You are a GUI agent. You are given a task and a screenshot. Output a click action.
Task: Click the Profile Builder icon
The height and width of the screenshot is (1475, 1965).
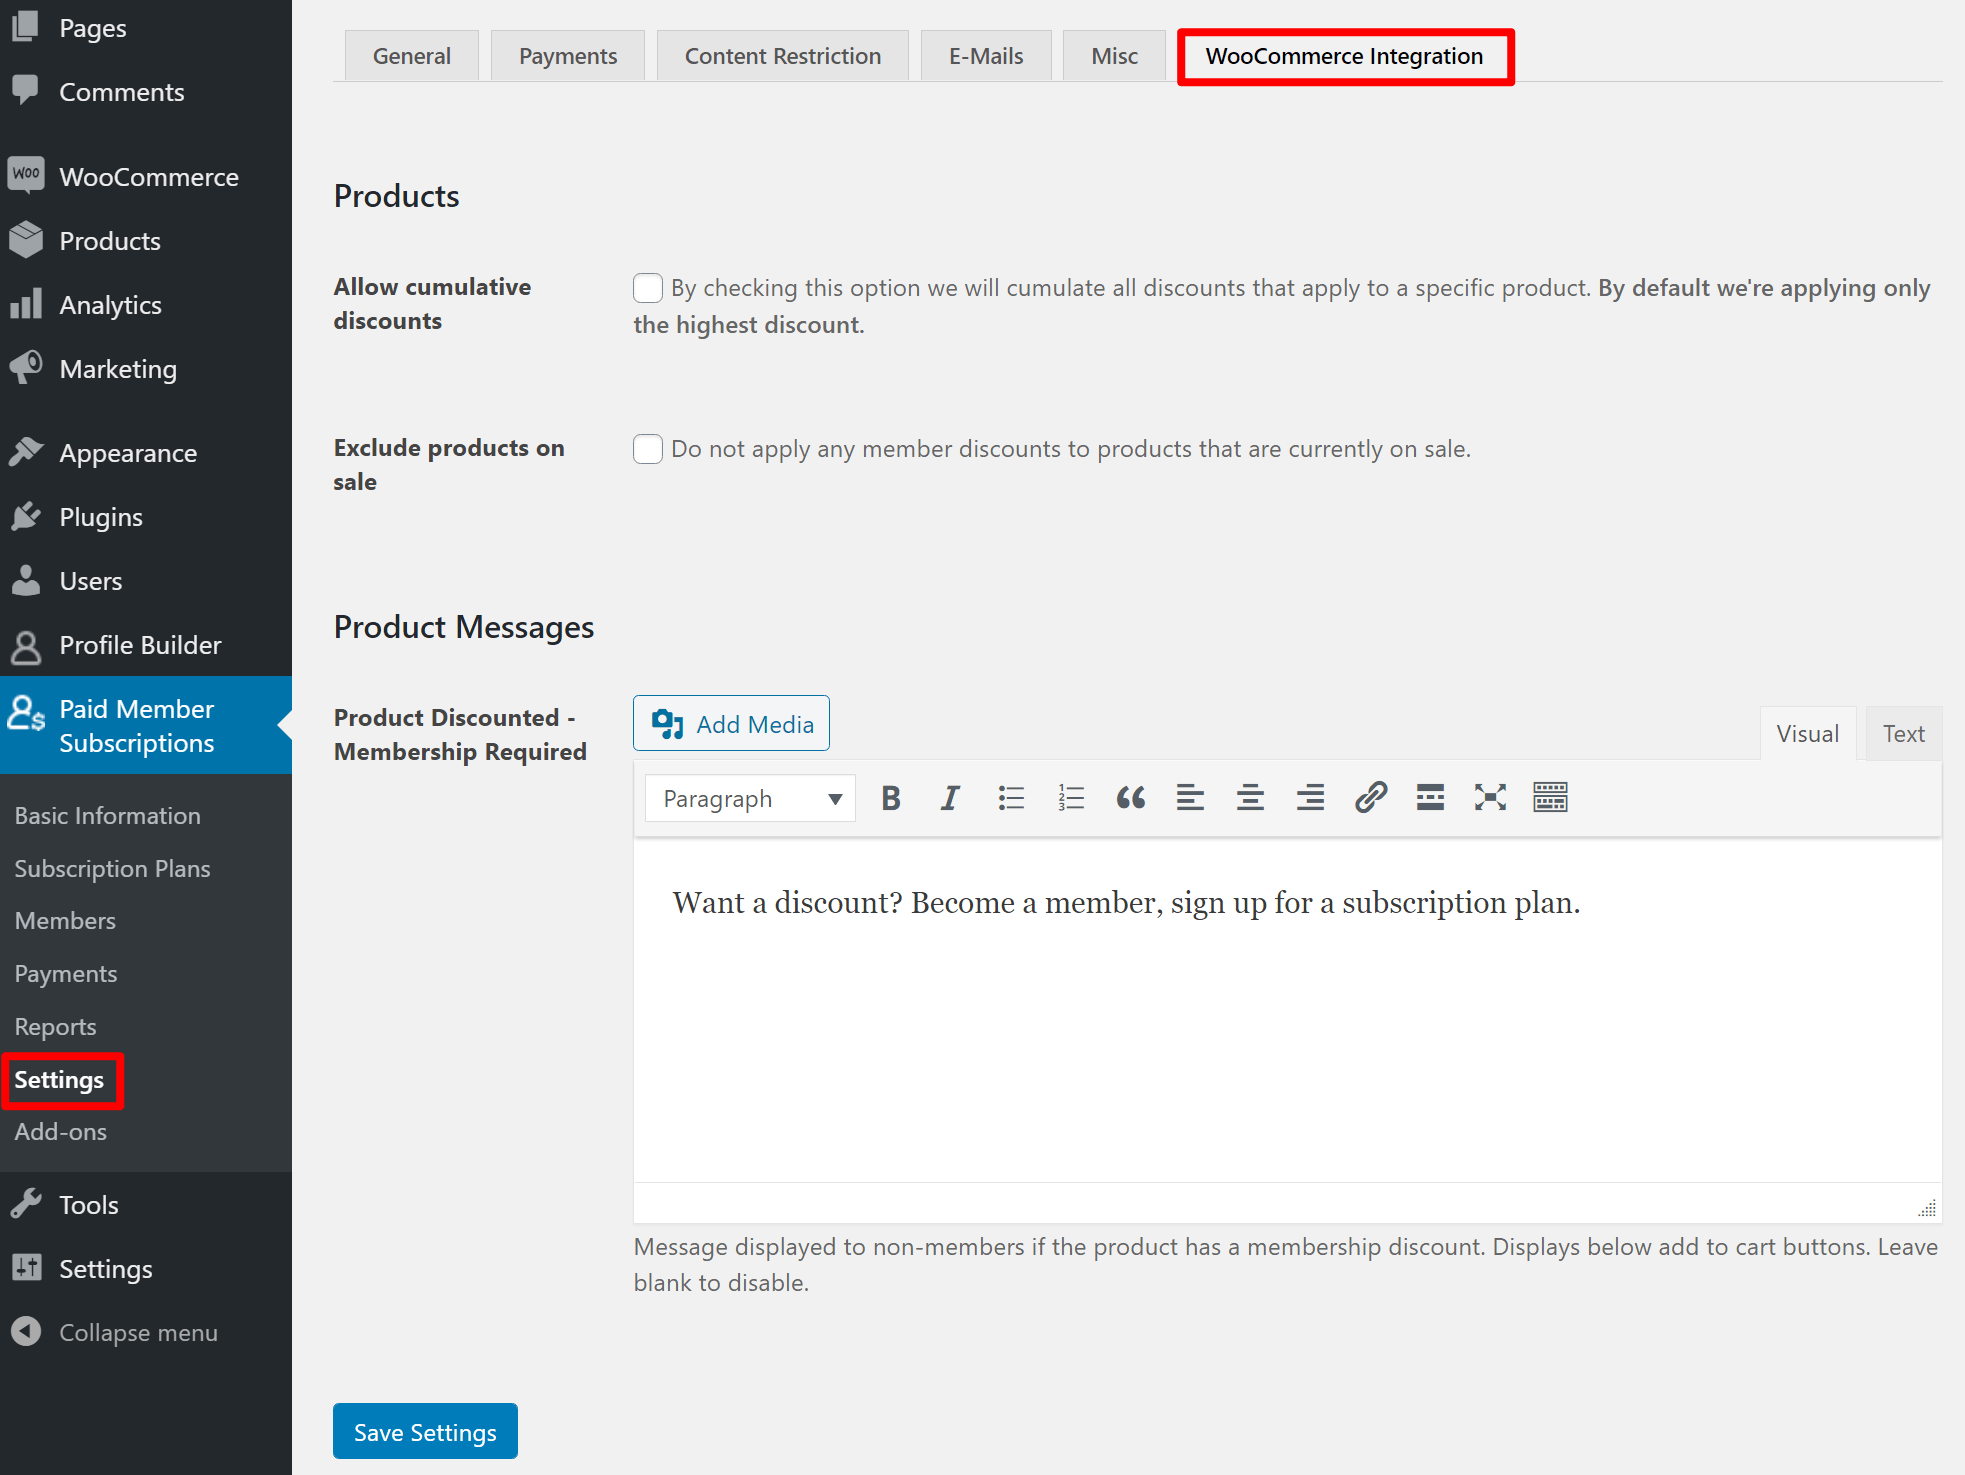point(26,646)
